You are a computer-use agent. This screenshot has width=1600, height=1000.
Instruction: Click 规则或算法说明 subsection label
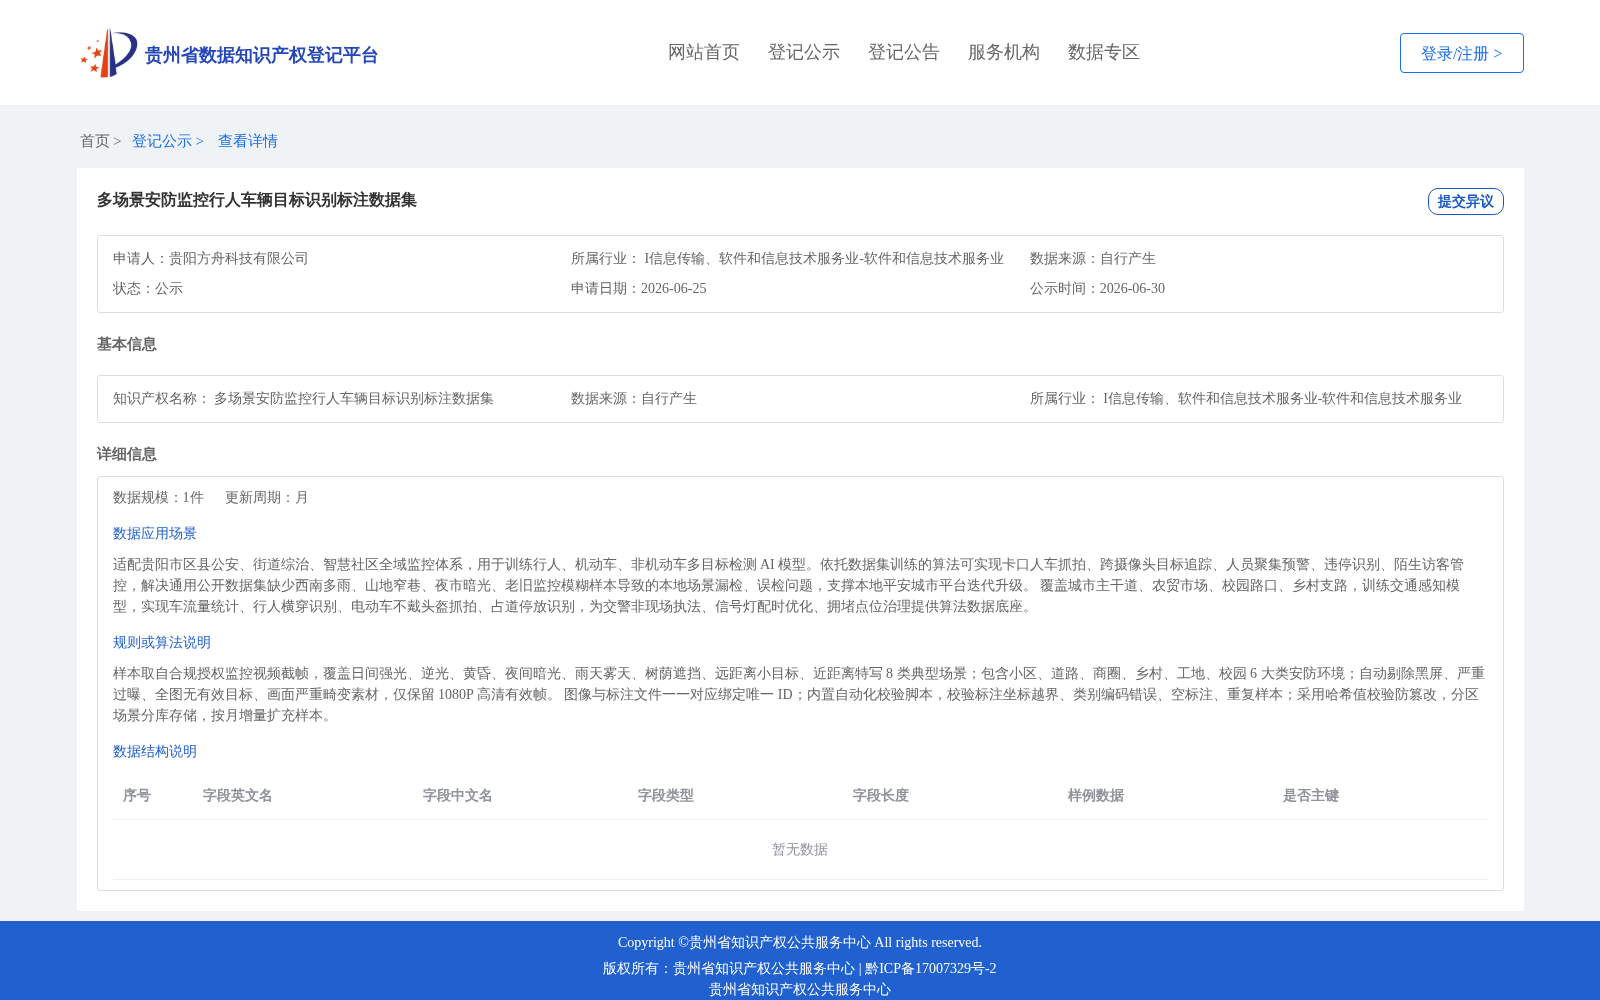click(x=162, y=642)
